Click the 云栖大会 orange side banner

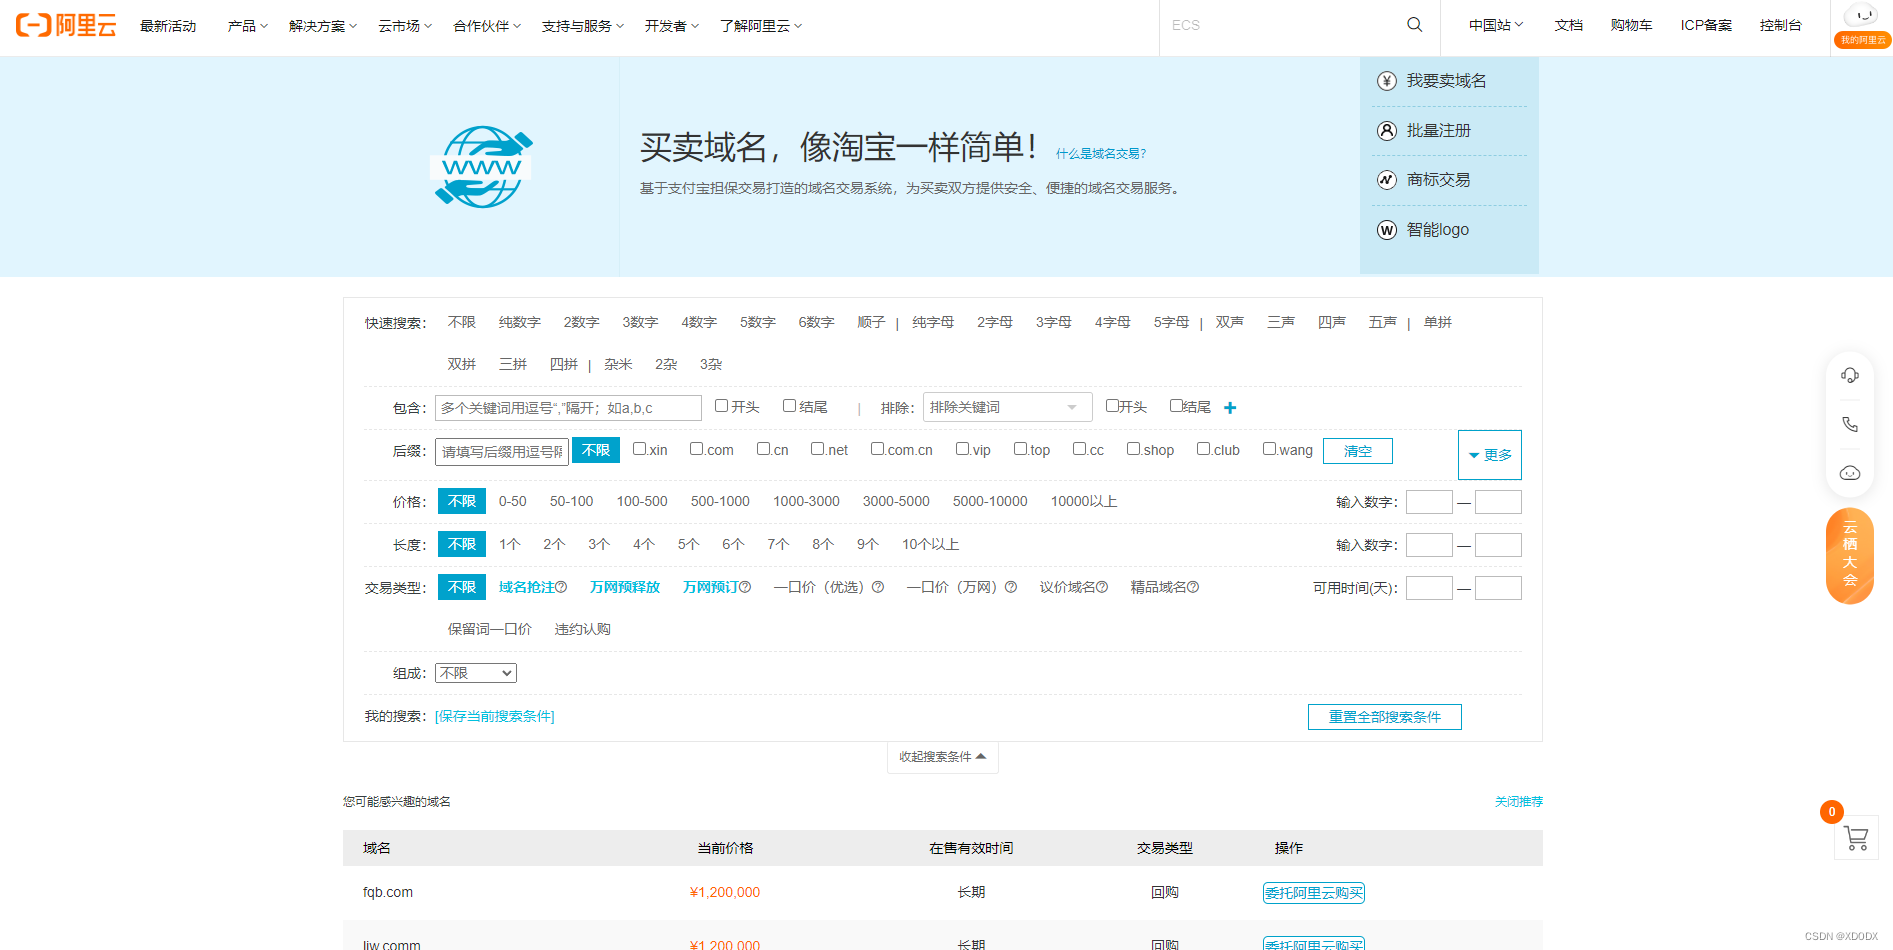[x=1850, y=556]
